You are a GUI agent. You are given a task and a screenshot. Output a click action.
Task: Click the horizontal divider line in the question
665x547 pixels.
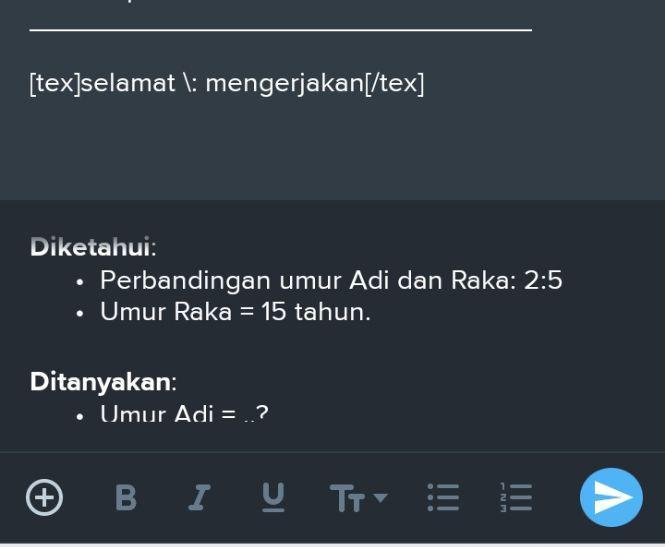pos(281,30)
